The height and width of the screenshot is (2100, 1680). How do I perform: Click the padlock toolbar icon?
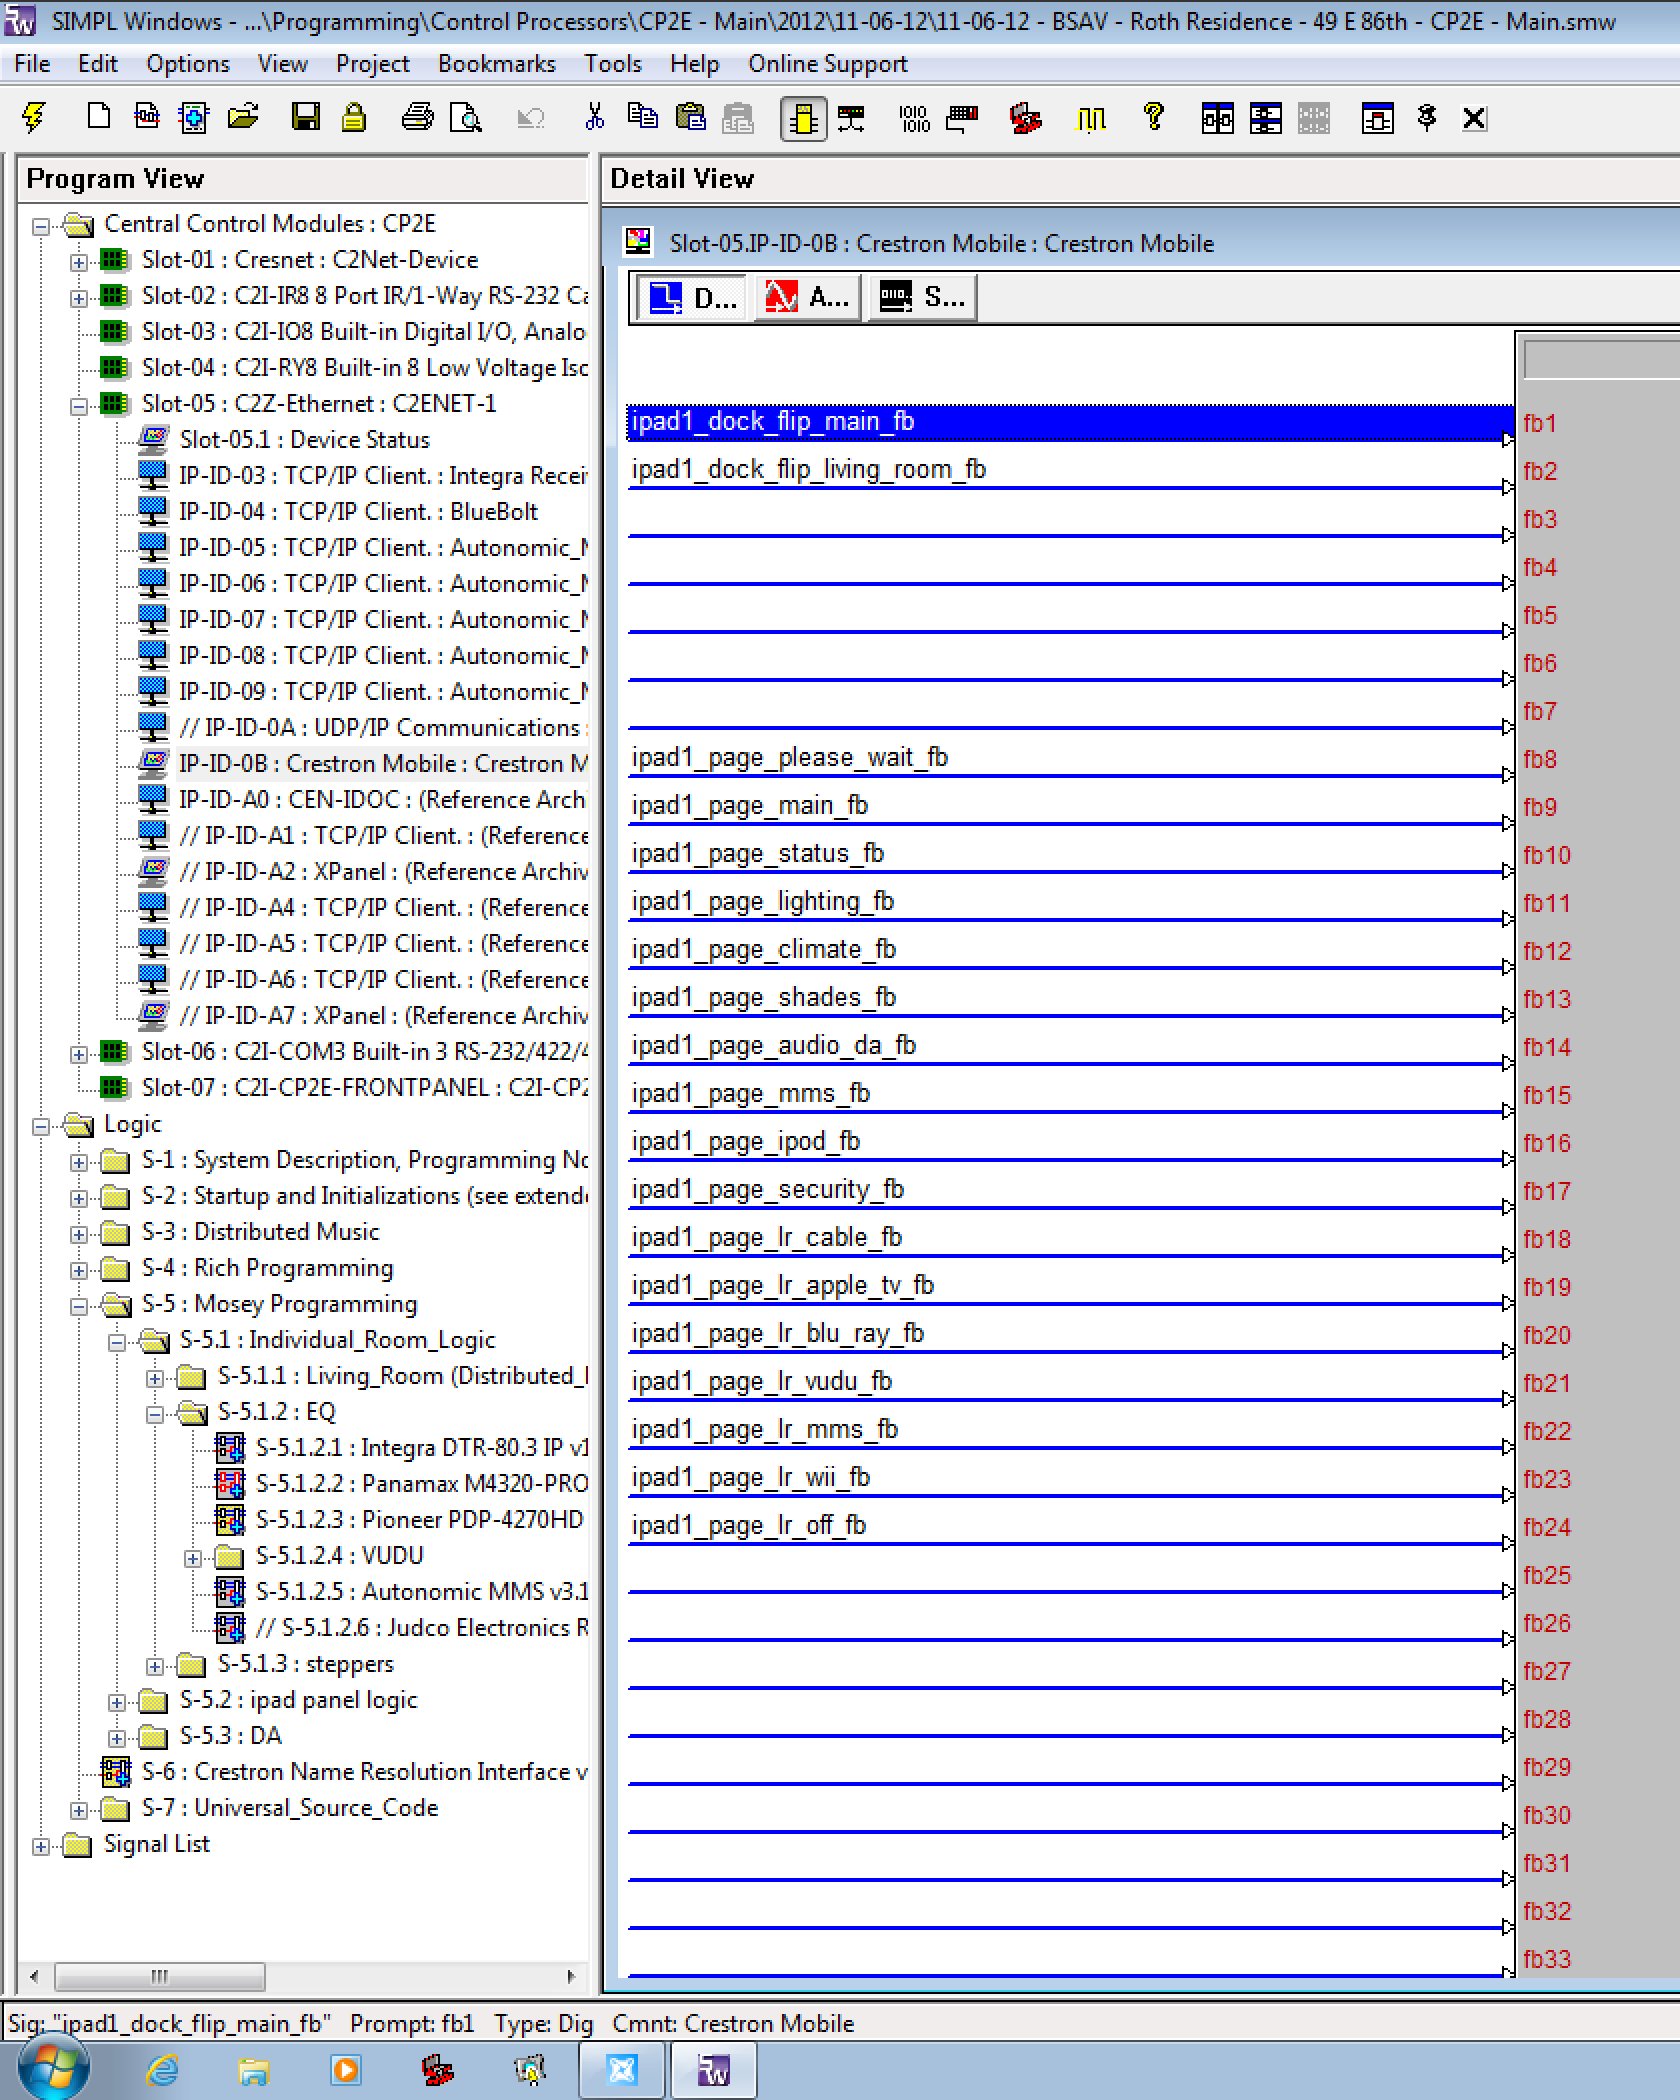[x=353, y=118]
